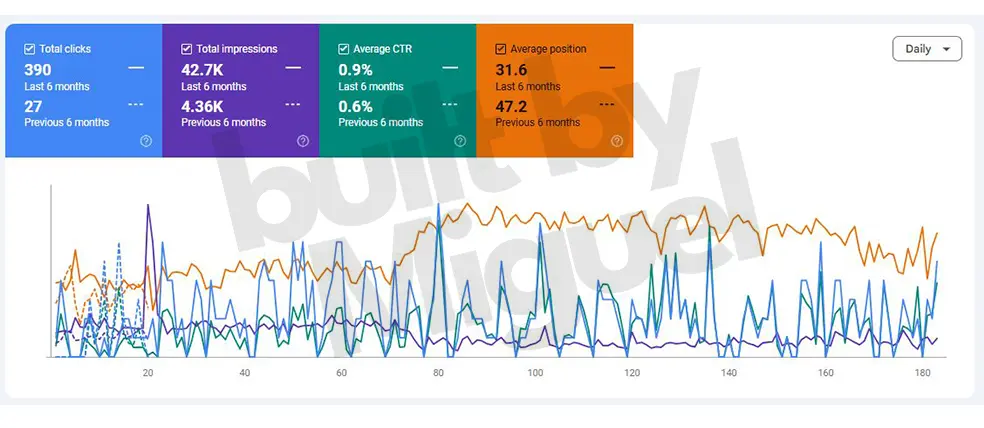Toggle the Average position checkbox
Image resolution: width=984 pixels, height=428 pixels.
[501, 49]
